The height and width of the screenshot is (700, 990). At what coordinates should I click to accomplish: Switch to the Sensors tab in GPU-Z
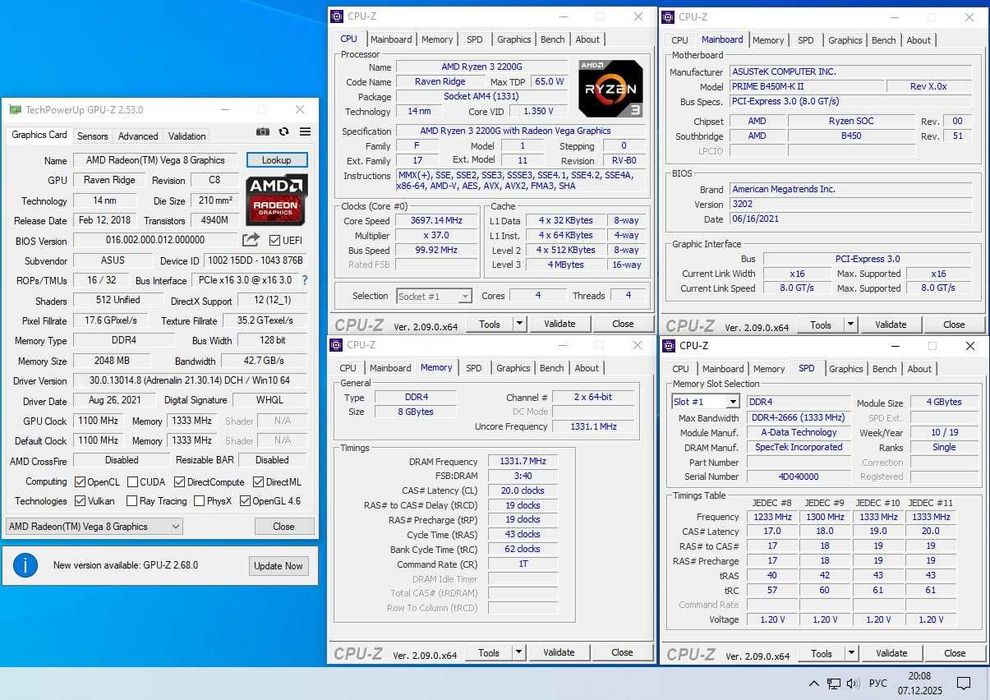point(92,136)
